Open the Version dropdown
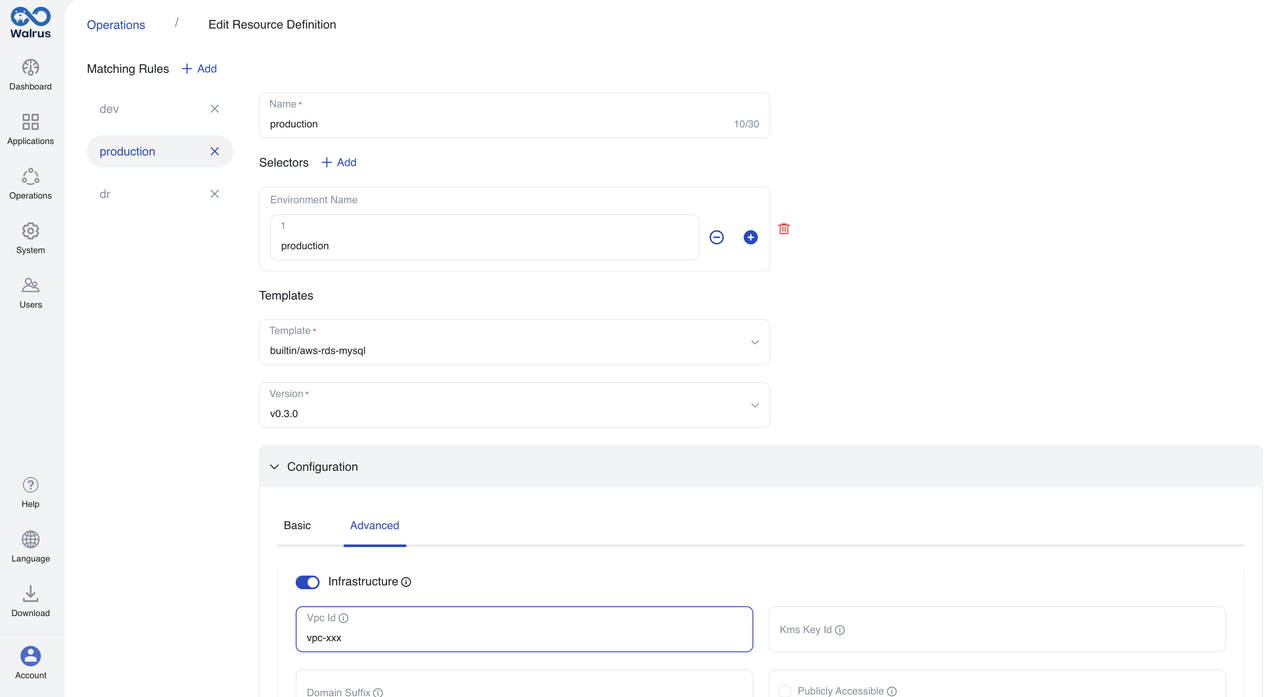 pyautogui.click(x=514, y=405)
